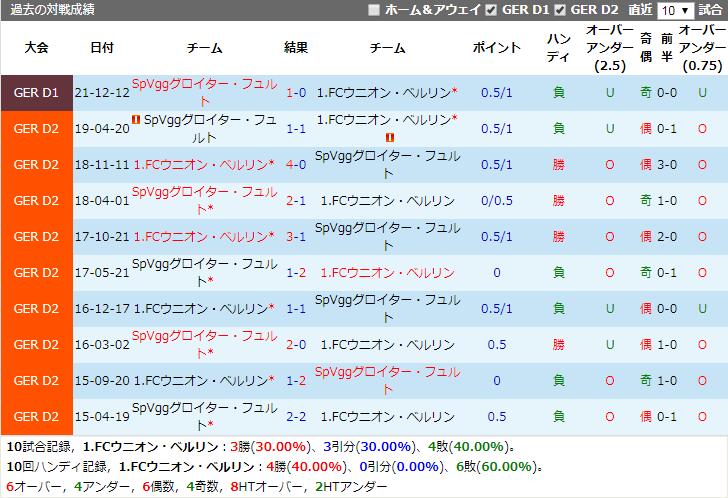Click GER D2 league cell for 19-04-20
728x498 pixels.
[37, 129]
